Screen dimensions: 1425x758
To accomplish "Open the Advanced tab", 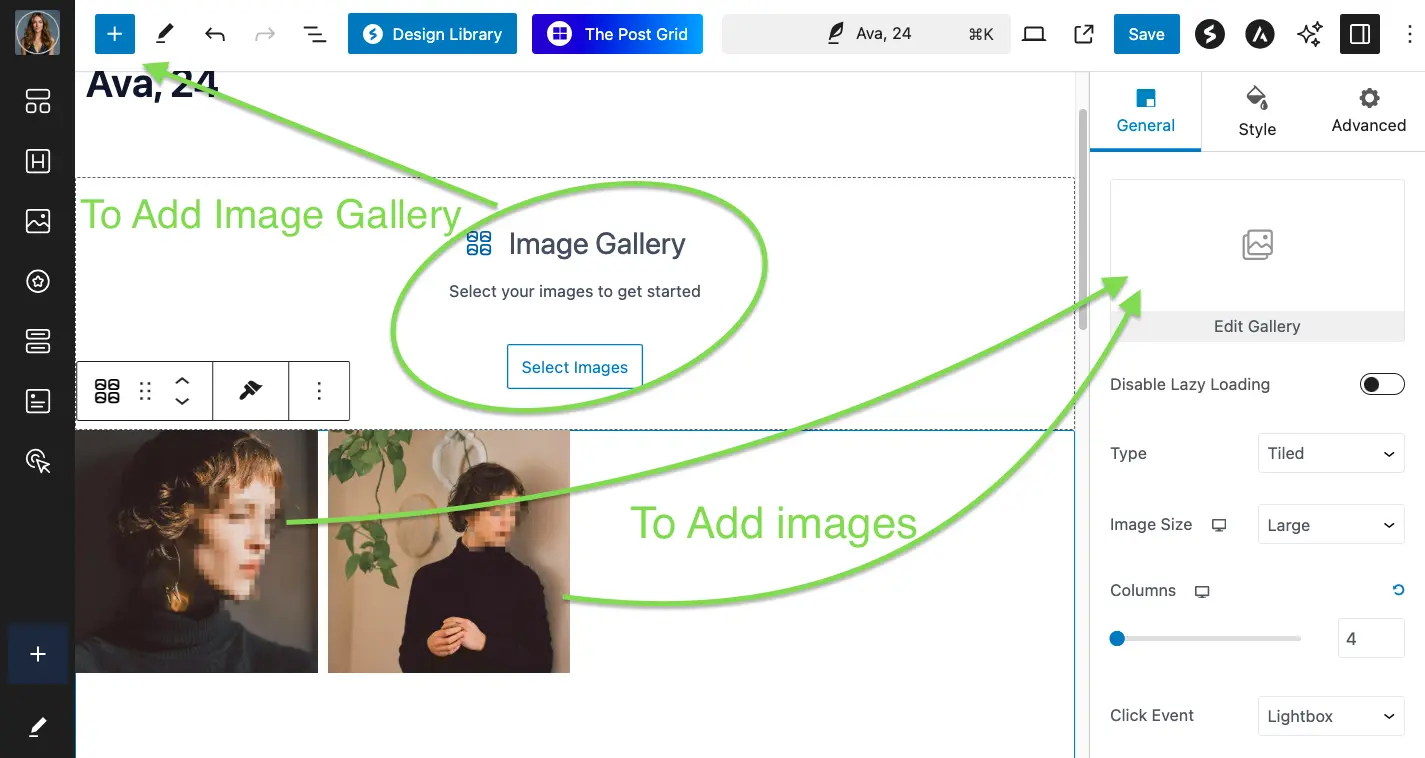I will pos(1368,111).
